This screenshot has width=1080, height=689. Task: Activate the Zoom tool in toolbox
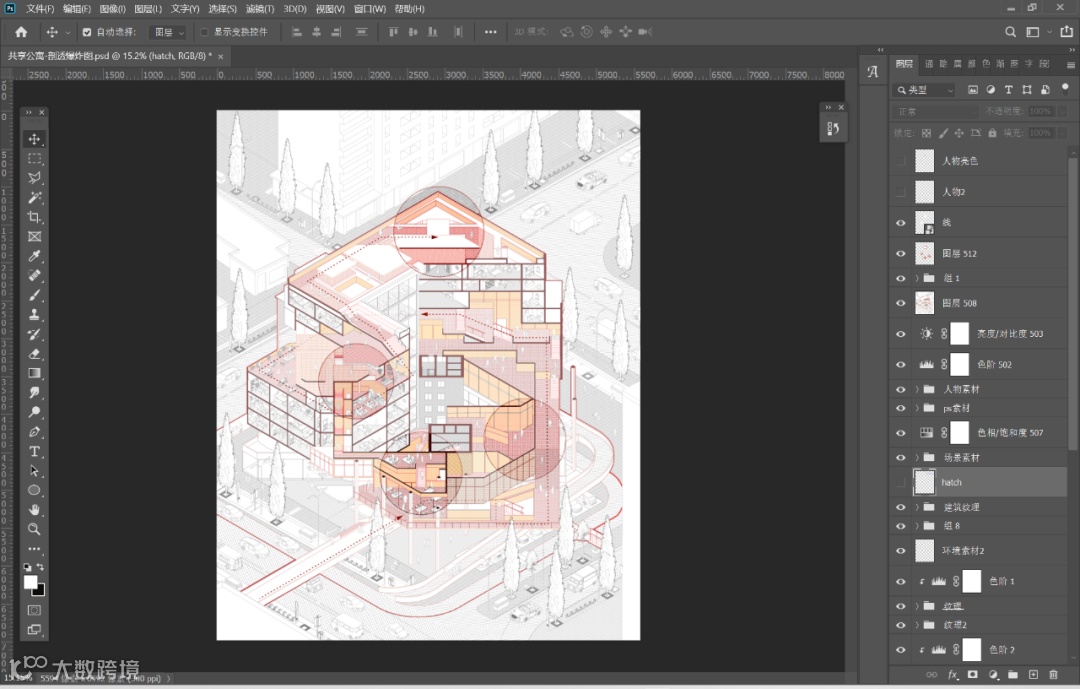pyautogui.click(x=34, y=529)
